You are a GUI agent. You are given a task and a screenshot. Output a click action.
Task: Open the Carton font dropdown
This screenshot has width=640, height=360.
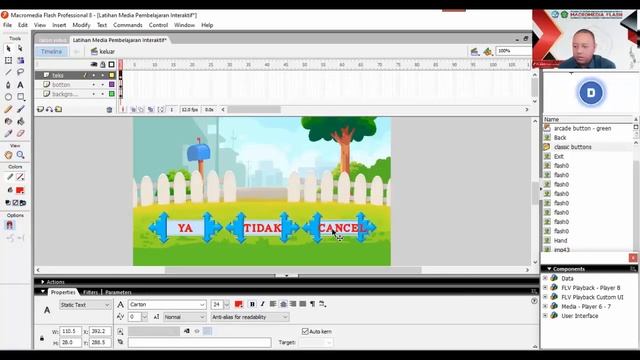(167, 304)
